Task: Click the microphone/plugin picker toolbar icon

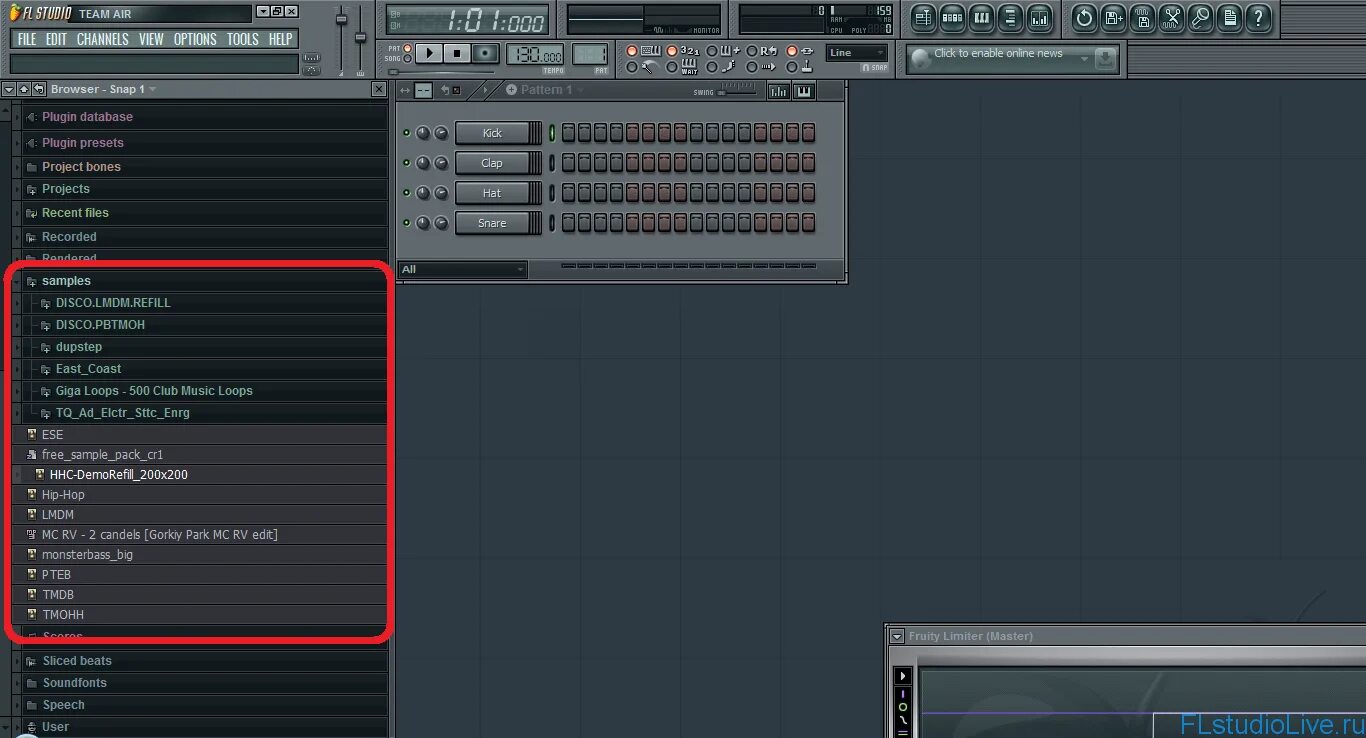Action: (x=1200, y=17)
